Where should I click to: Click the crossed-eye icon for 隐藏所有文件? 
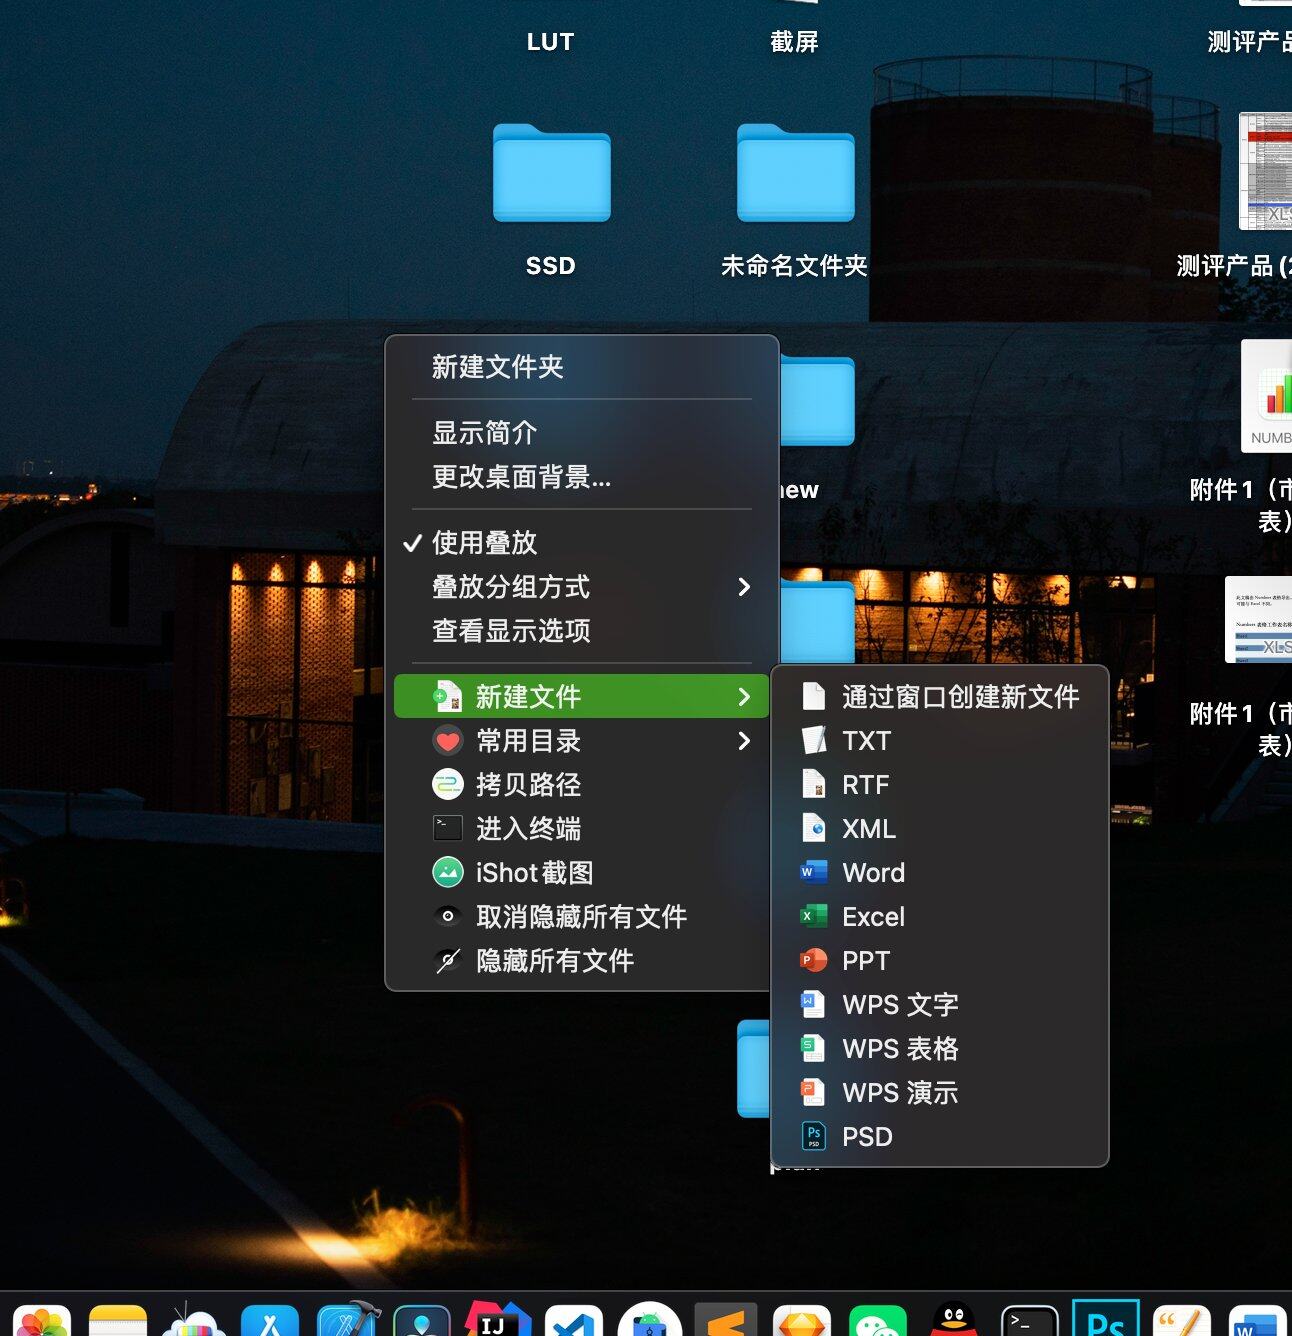click(447, 961)
